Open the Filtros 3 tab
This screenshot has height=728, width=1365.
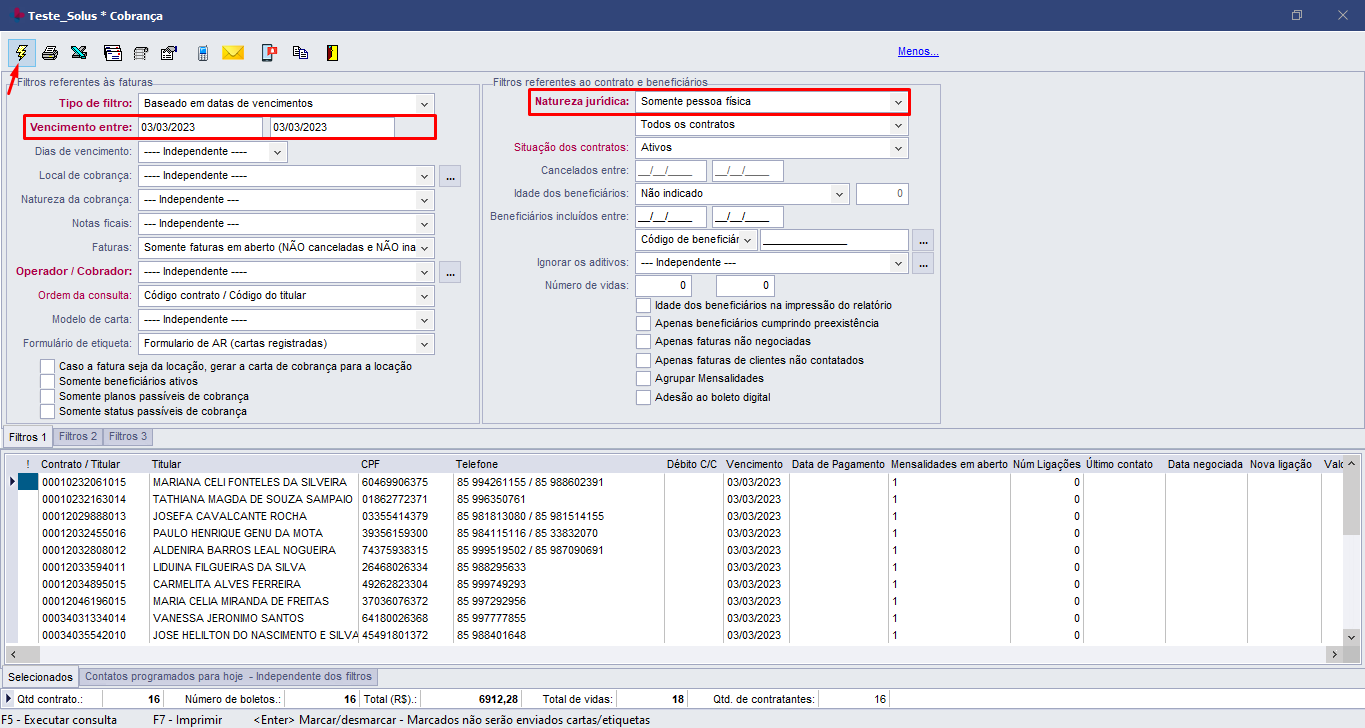(x=128, y=436)
